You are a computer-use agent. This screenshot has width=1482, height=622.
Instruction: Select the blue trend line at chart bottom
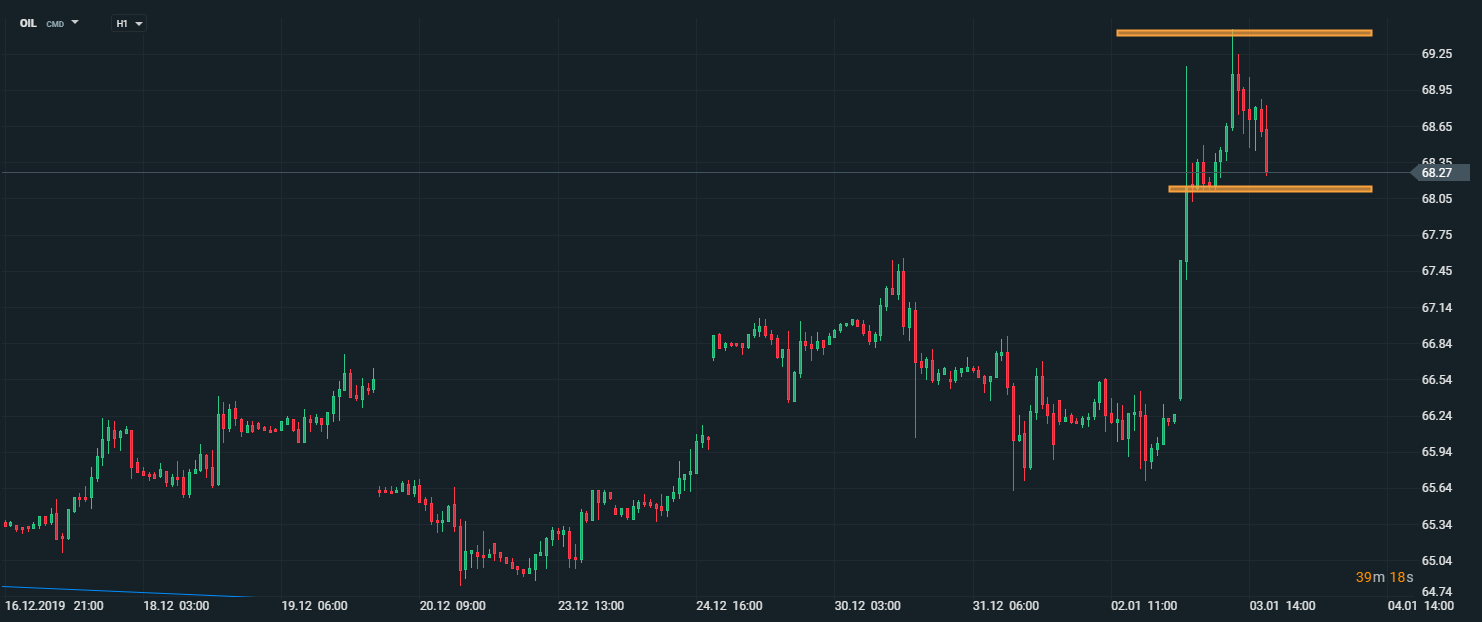(x=120, y=592)
